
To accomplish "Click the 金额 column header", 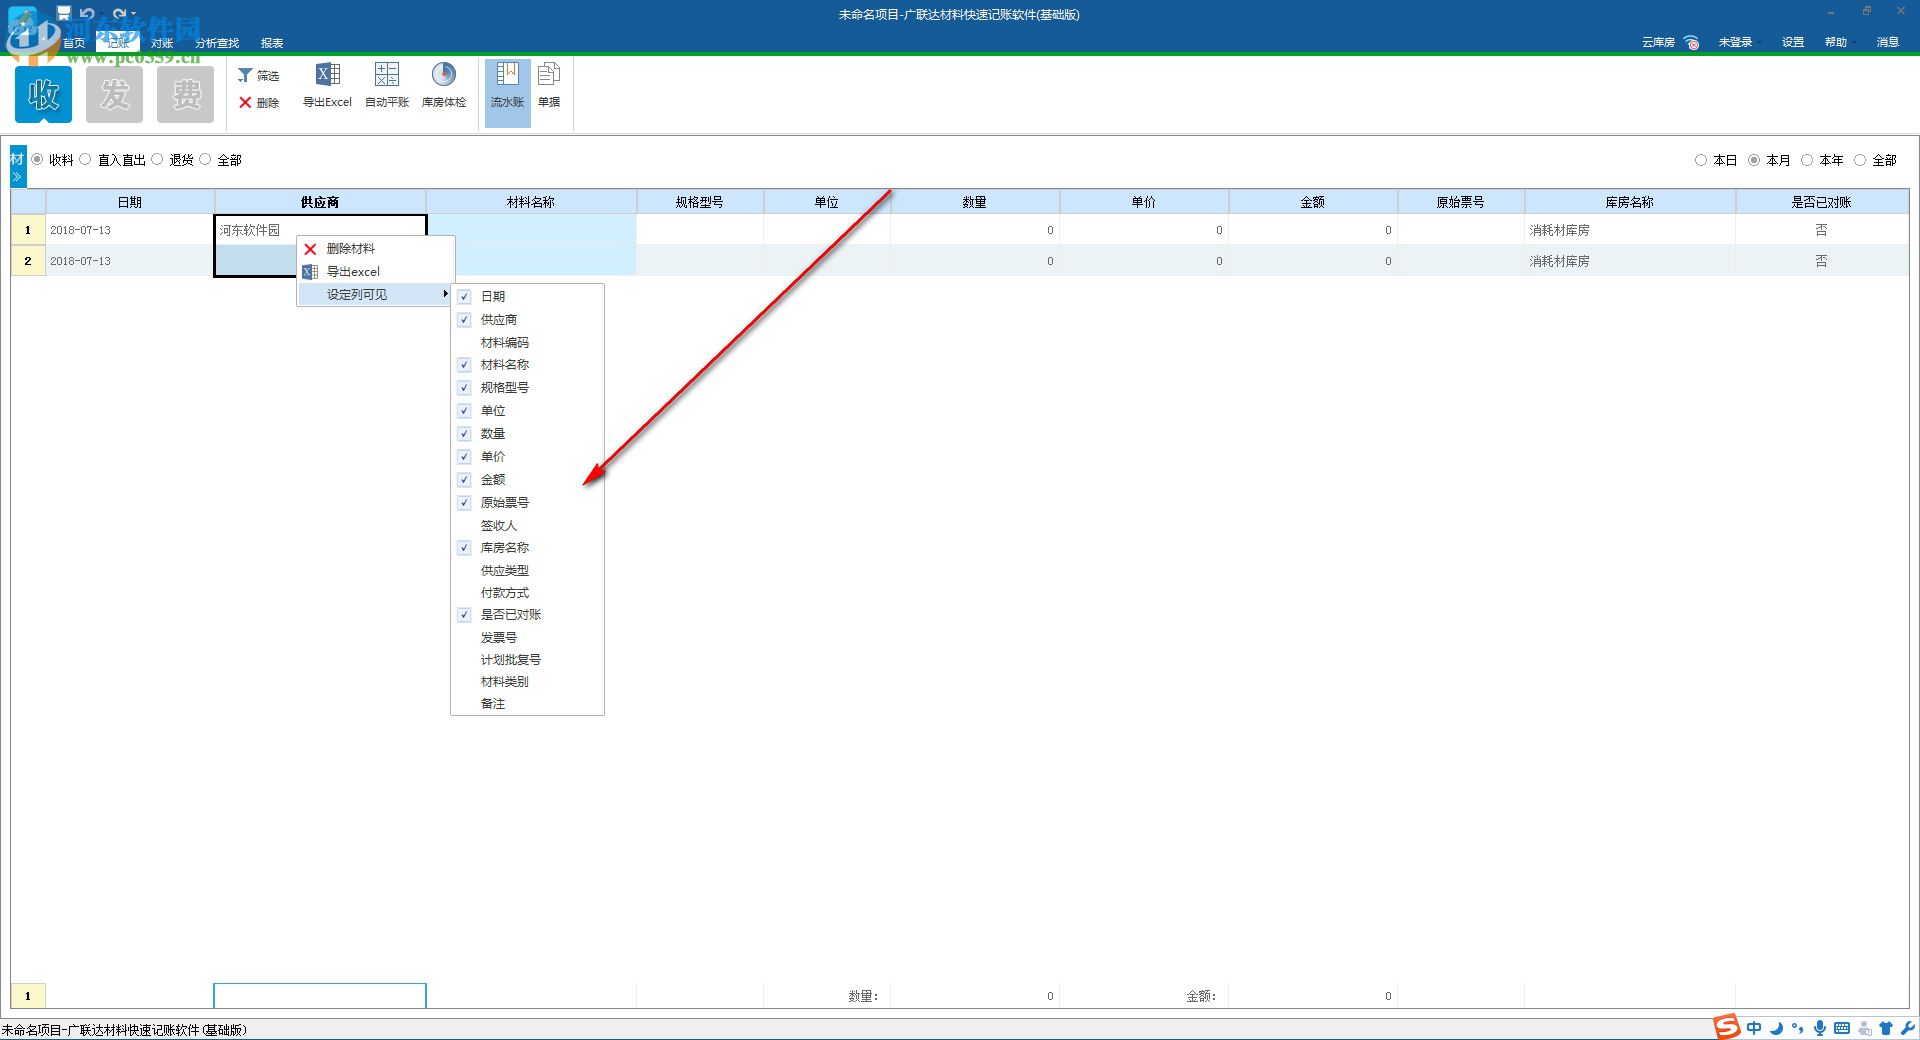I will click(x=1313, y=202).
